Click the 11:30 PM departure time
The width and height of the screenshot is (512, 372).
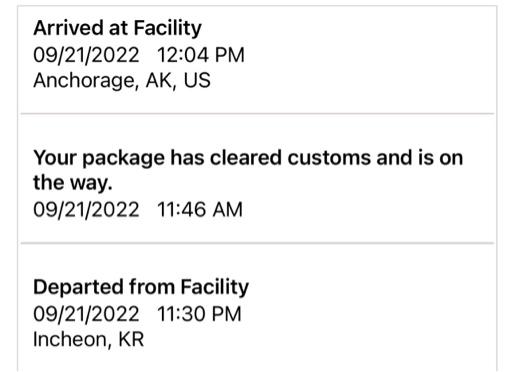click(x=199, y=314)
